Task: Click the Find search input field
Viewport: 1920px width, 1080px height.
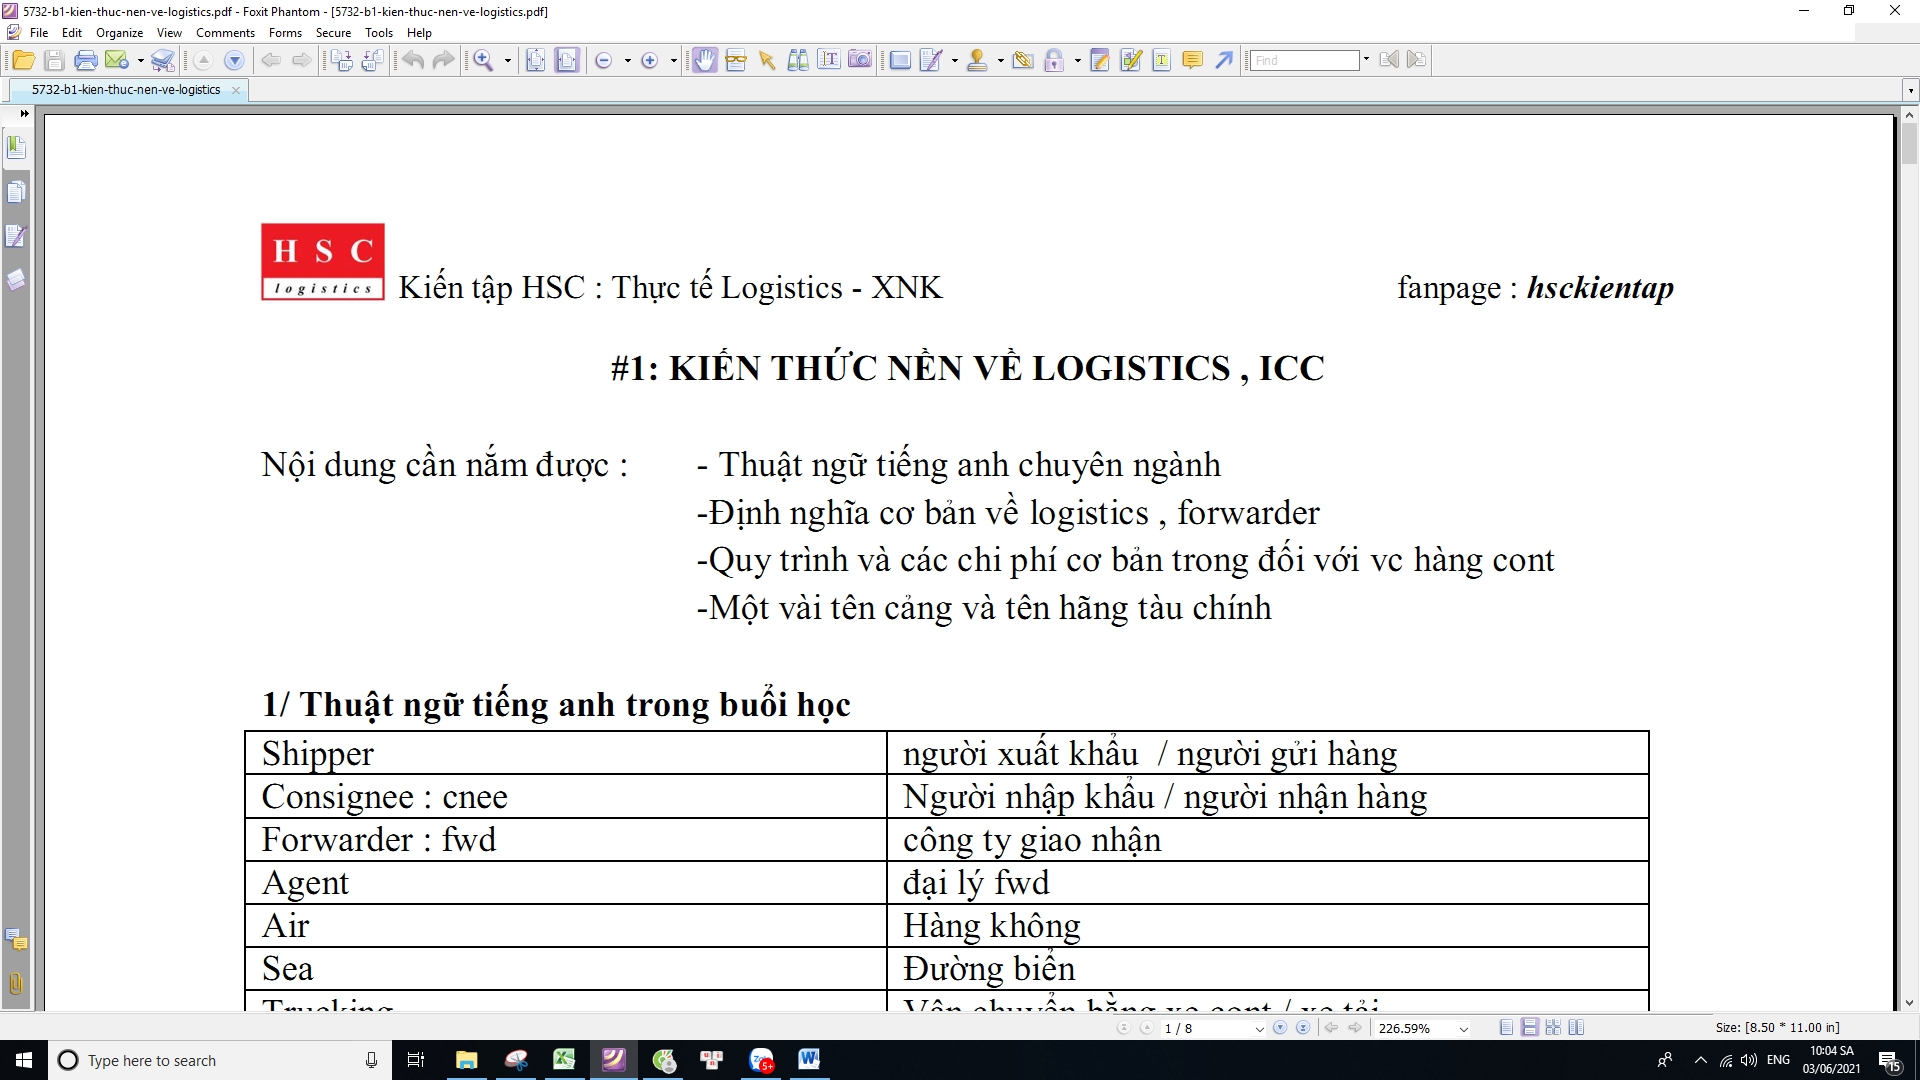Action: tap(1305, 61)
